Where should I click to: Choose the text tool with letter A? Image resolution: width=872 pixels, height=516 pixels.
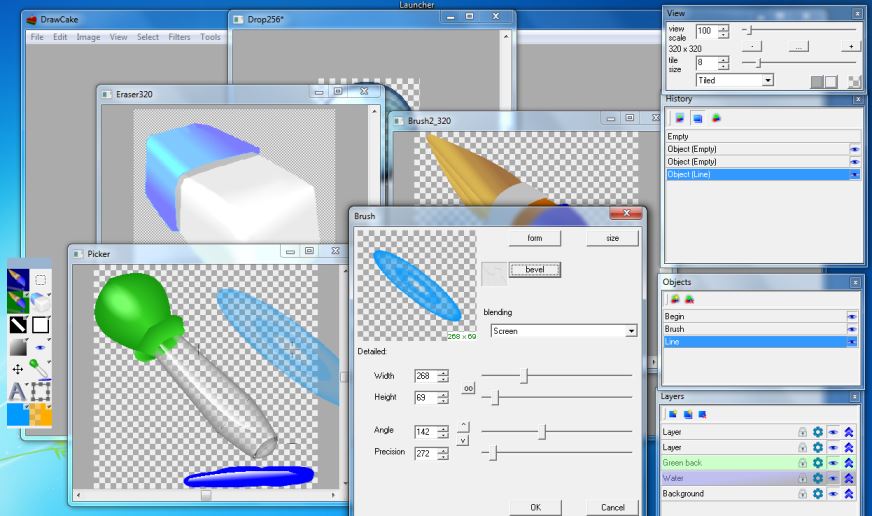[18, 391]
